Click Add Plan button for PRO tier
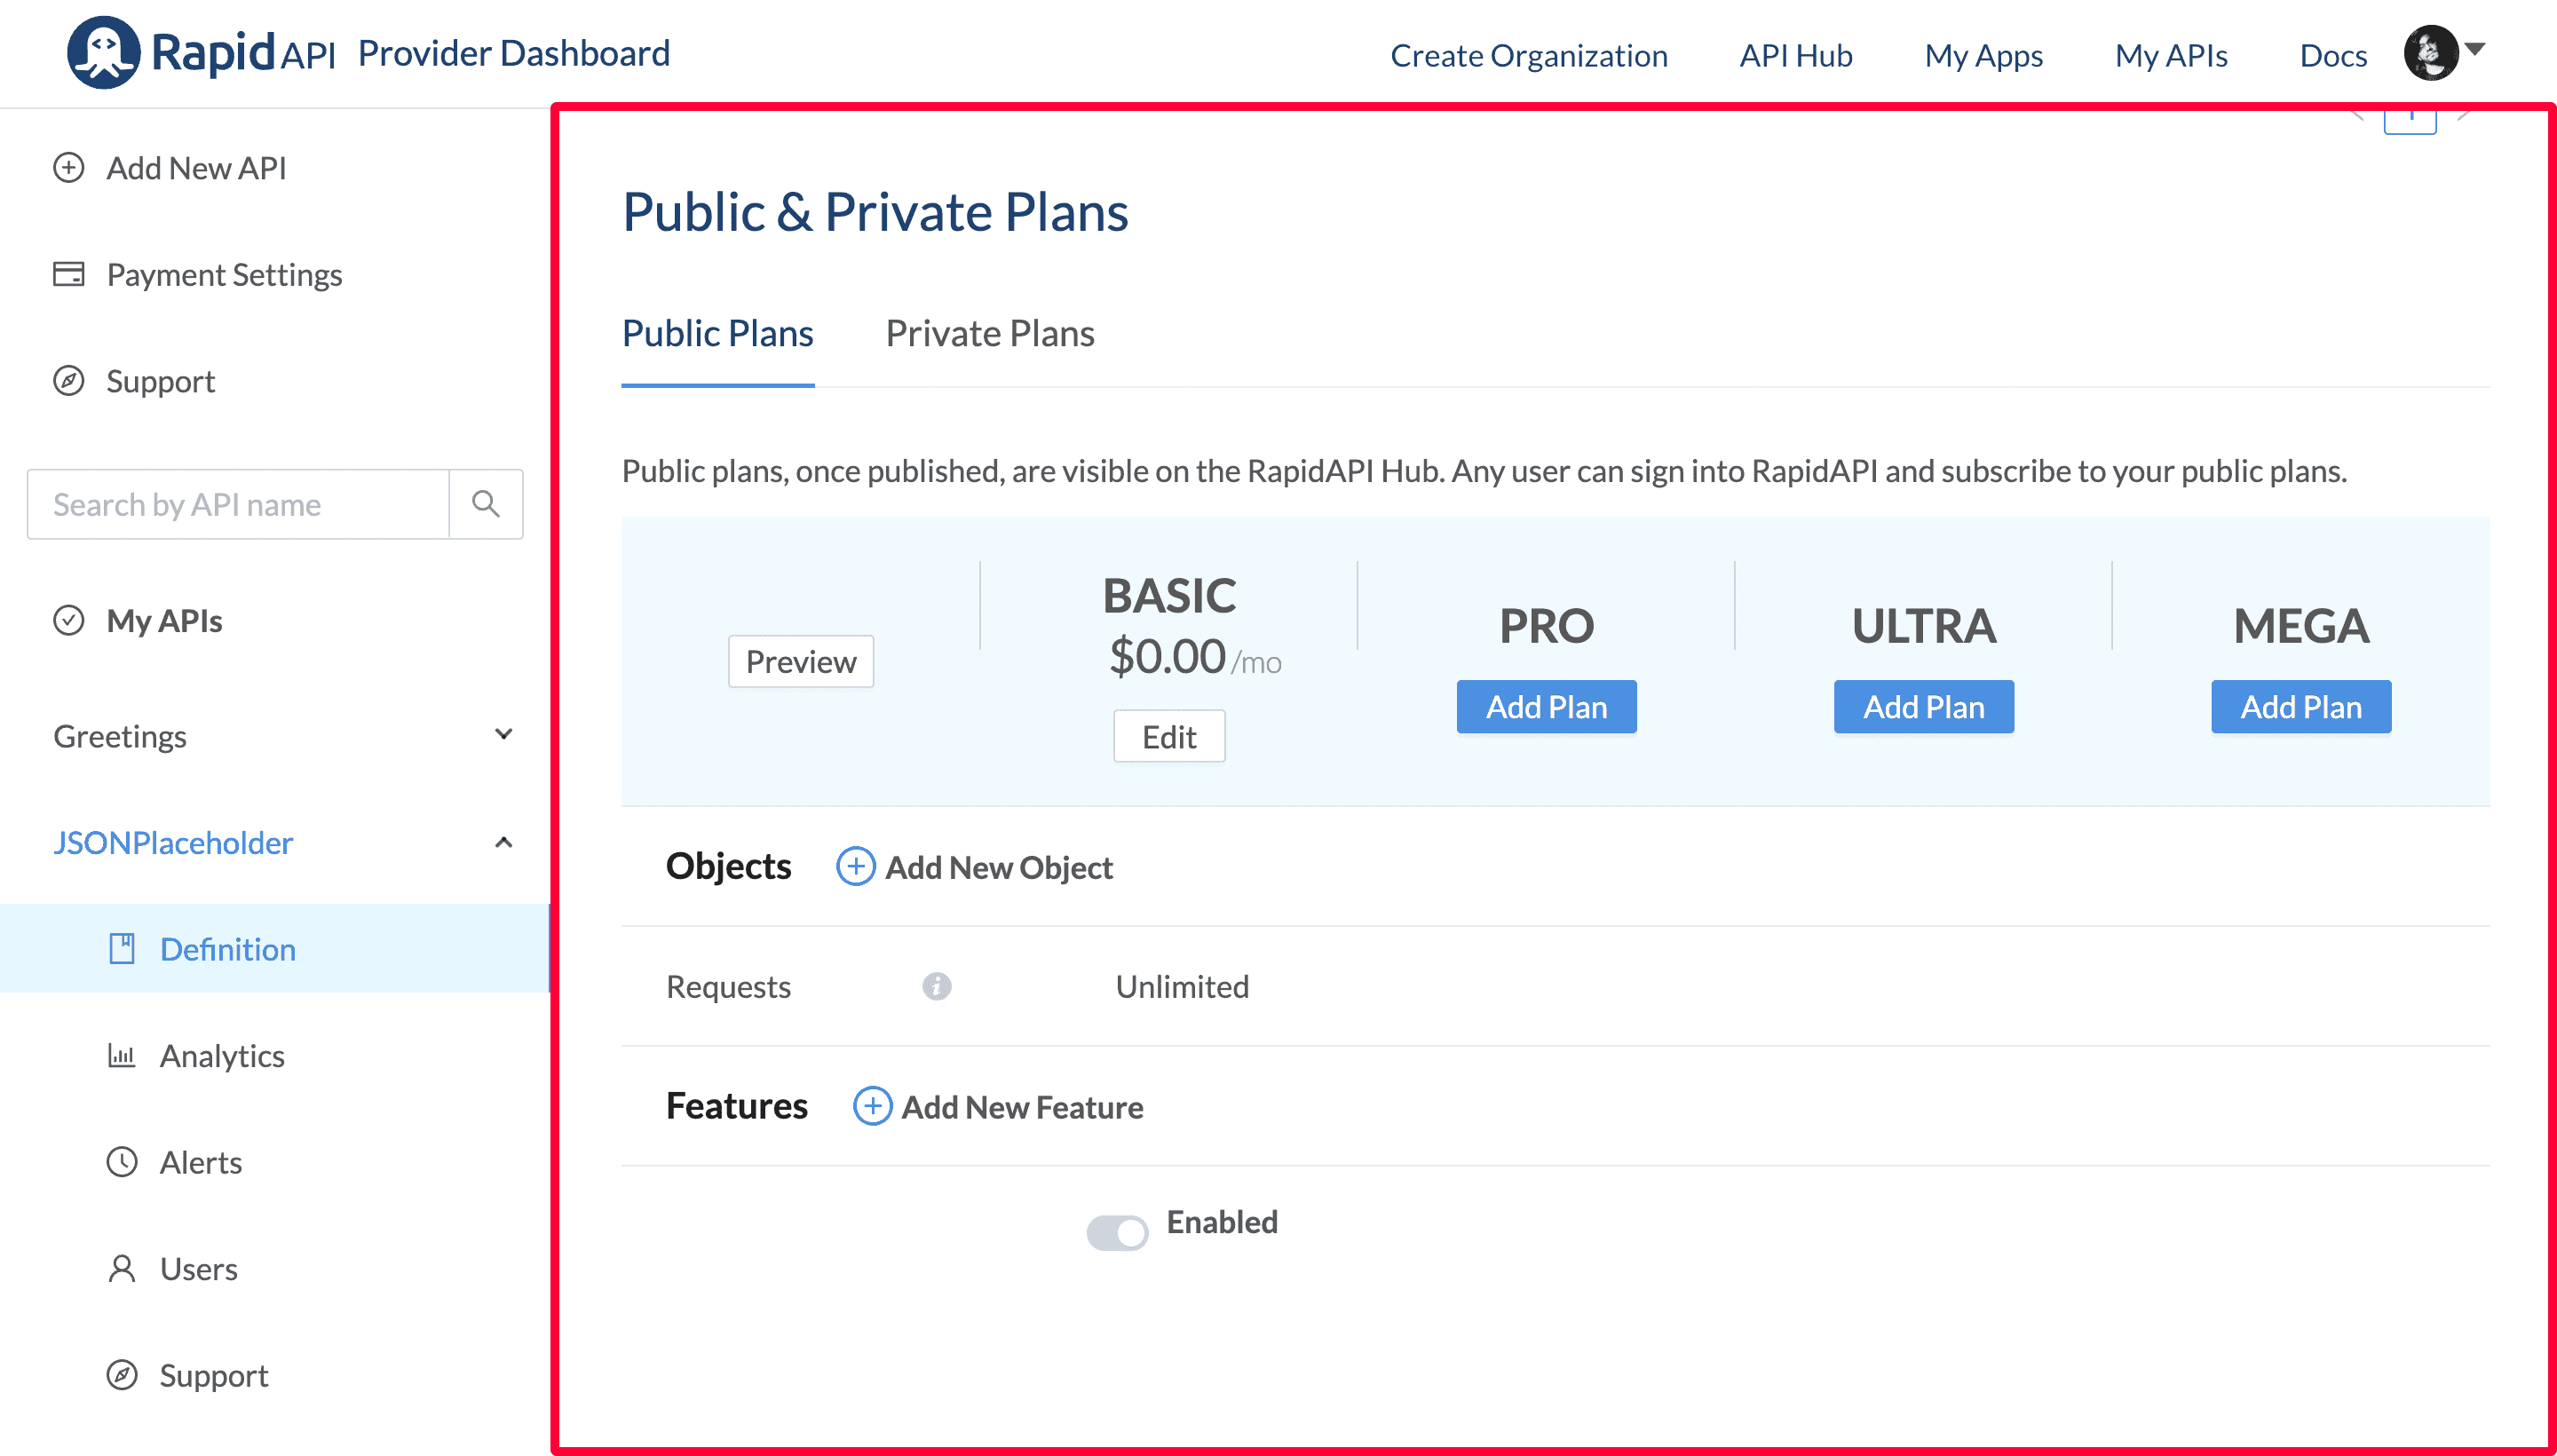This screenshot has width=2557, height=1456. (x=1546, y=706)
